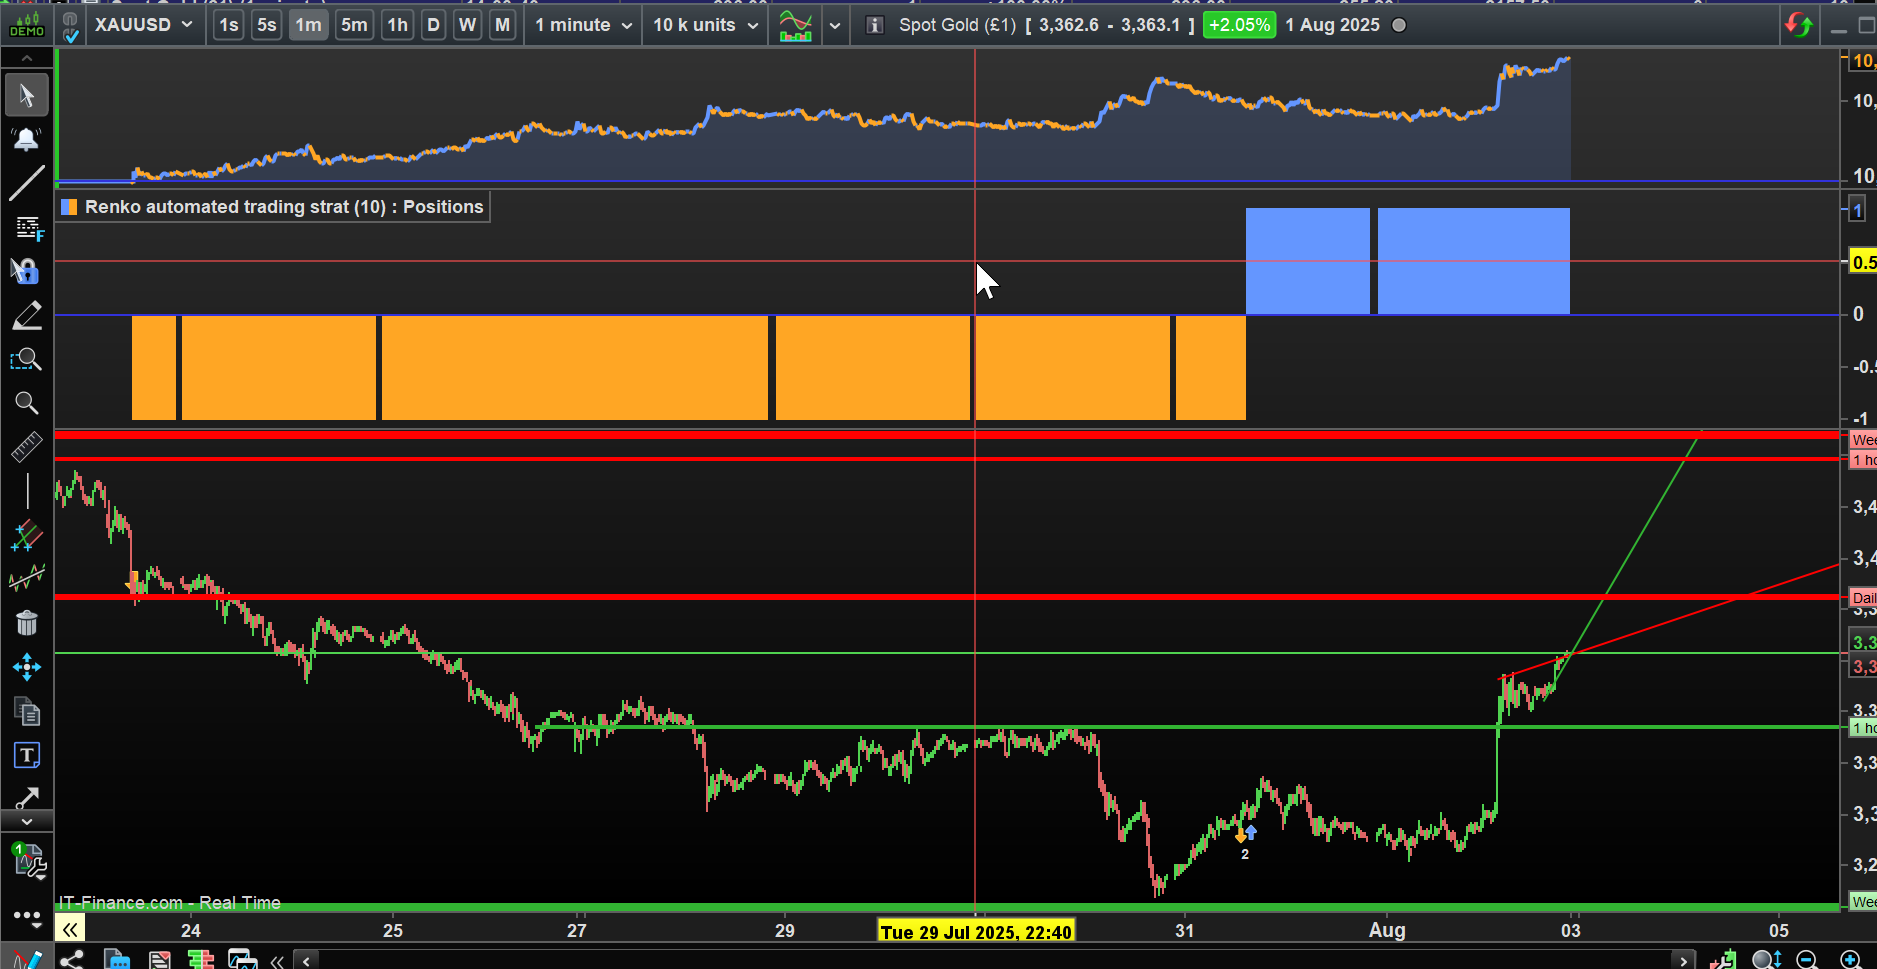Expand more drawing tools with the down chevron
The width and height of the screenshot is (1877, 969).
pyautogui.click(x=27, y=822)
